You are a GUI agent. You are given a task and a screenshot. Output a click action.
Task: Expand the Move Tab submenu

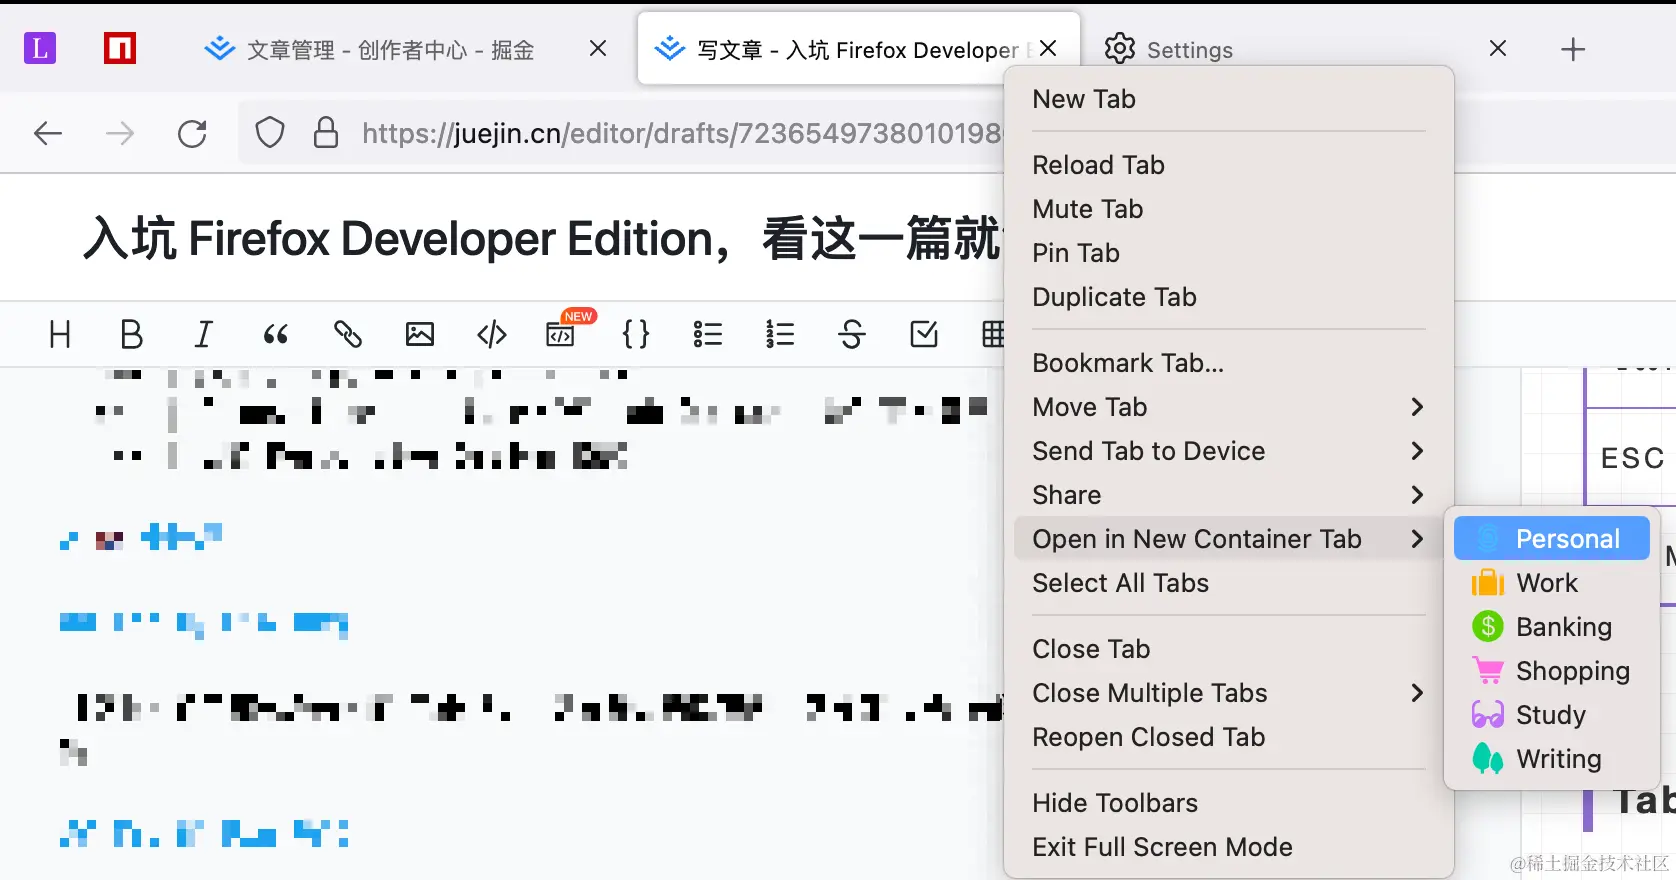click(1228, 407)
